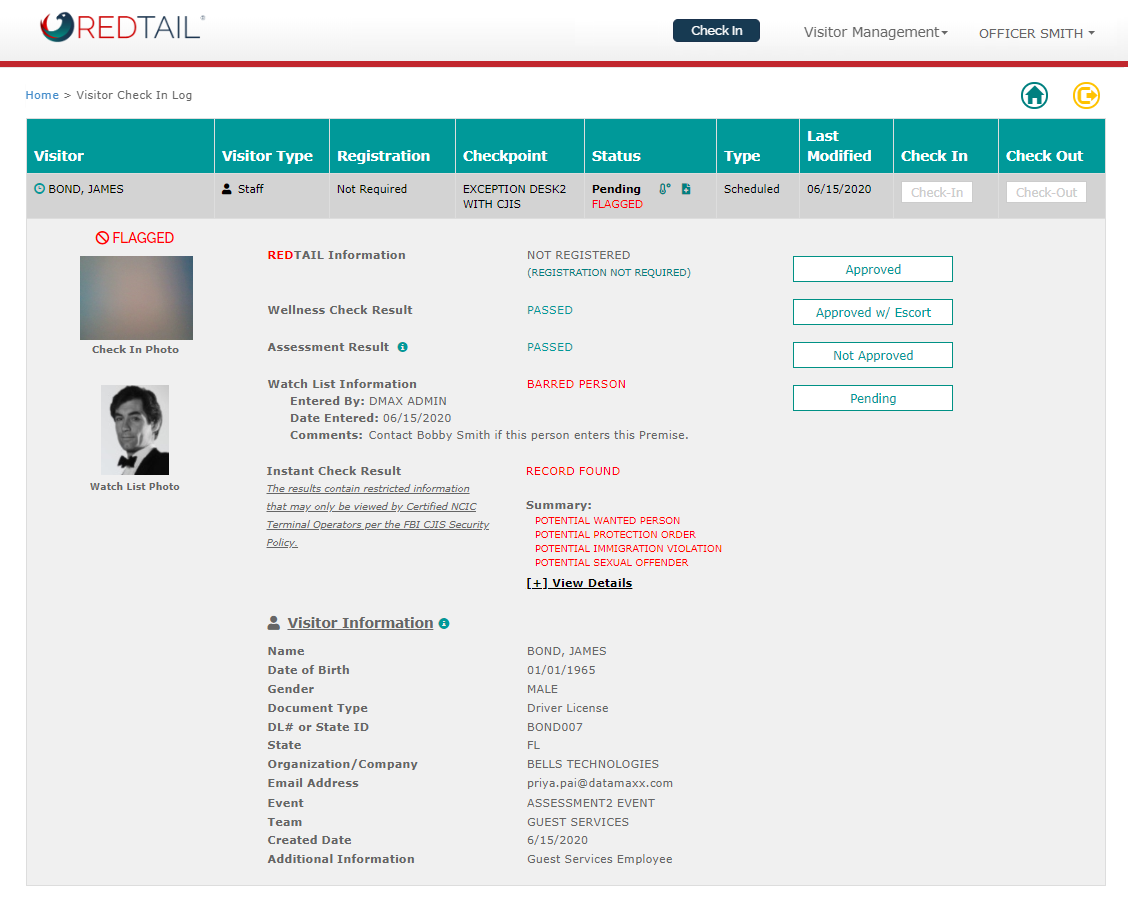Click the Check-In button in the row
This screenshot has width=1128, height=907.
click(x=937, y=193)
